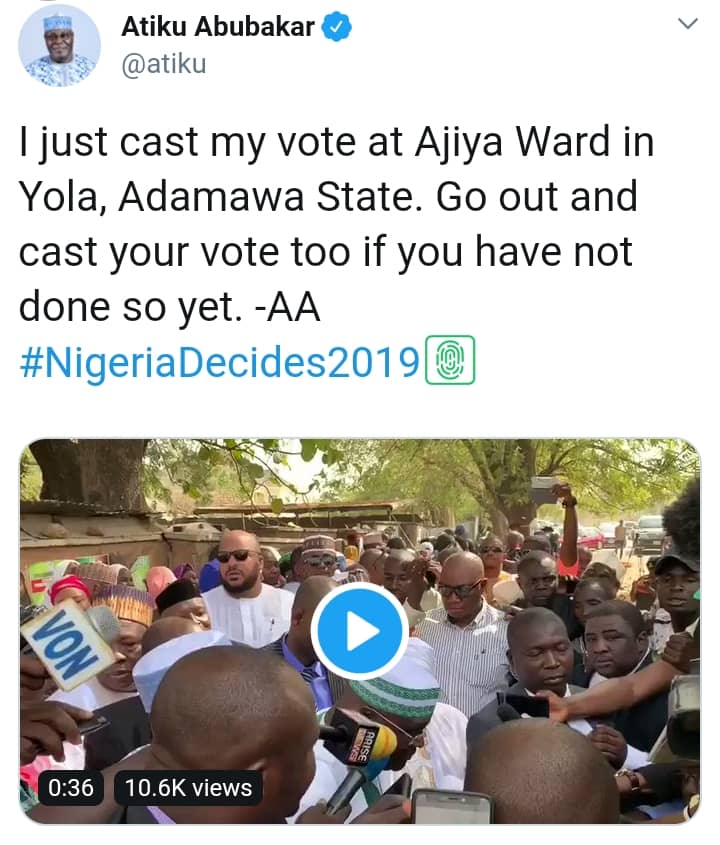The width and height of the screenshot is (720, 845).
Task: Click the smartphone at the video's bottom edge
Action: (x=452, y=806)
